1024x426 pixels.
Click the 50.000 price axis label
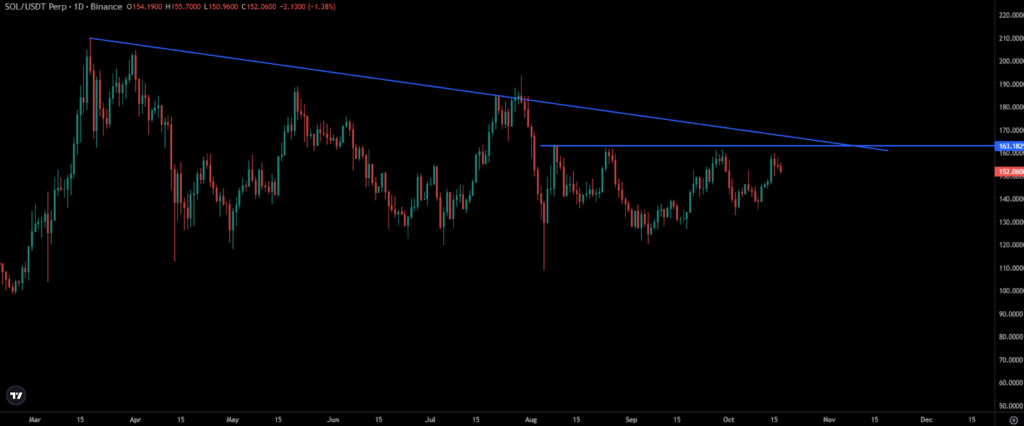point(1011,406)
